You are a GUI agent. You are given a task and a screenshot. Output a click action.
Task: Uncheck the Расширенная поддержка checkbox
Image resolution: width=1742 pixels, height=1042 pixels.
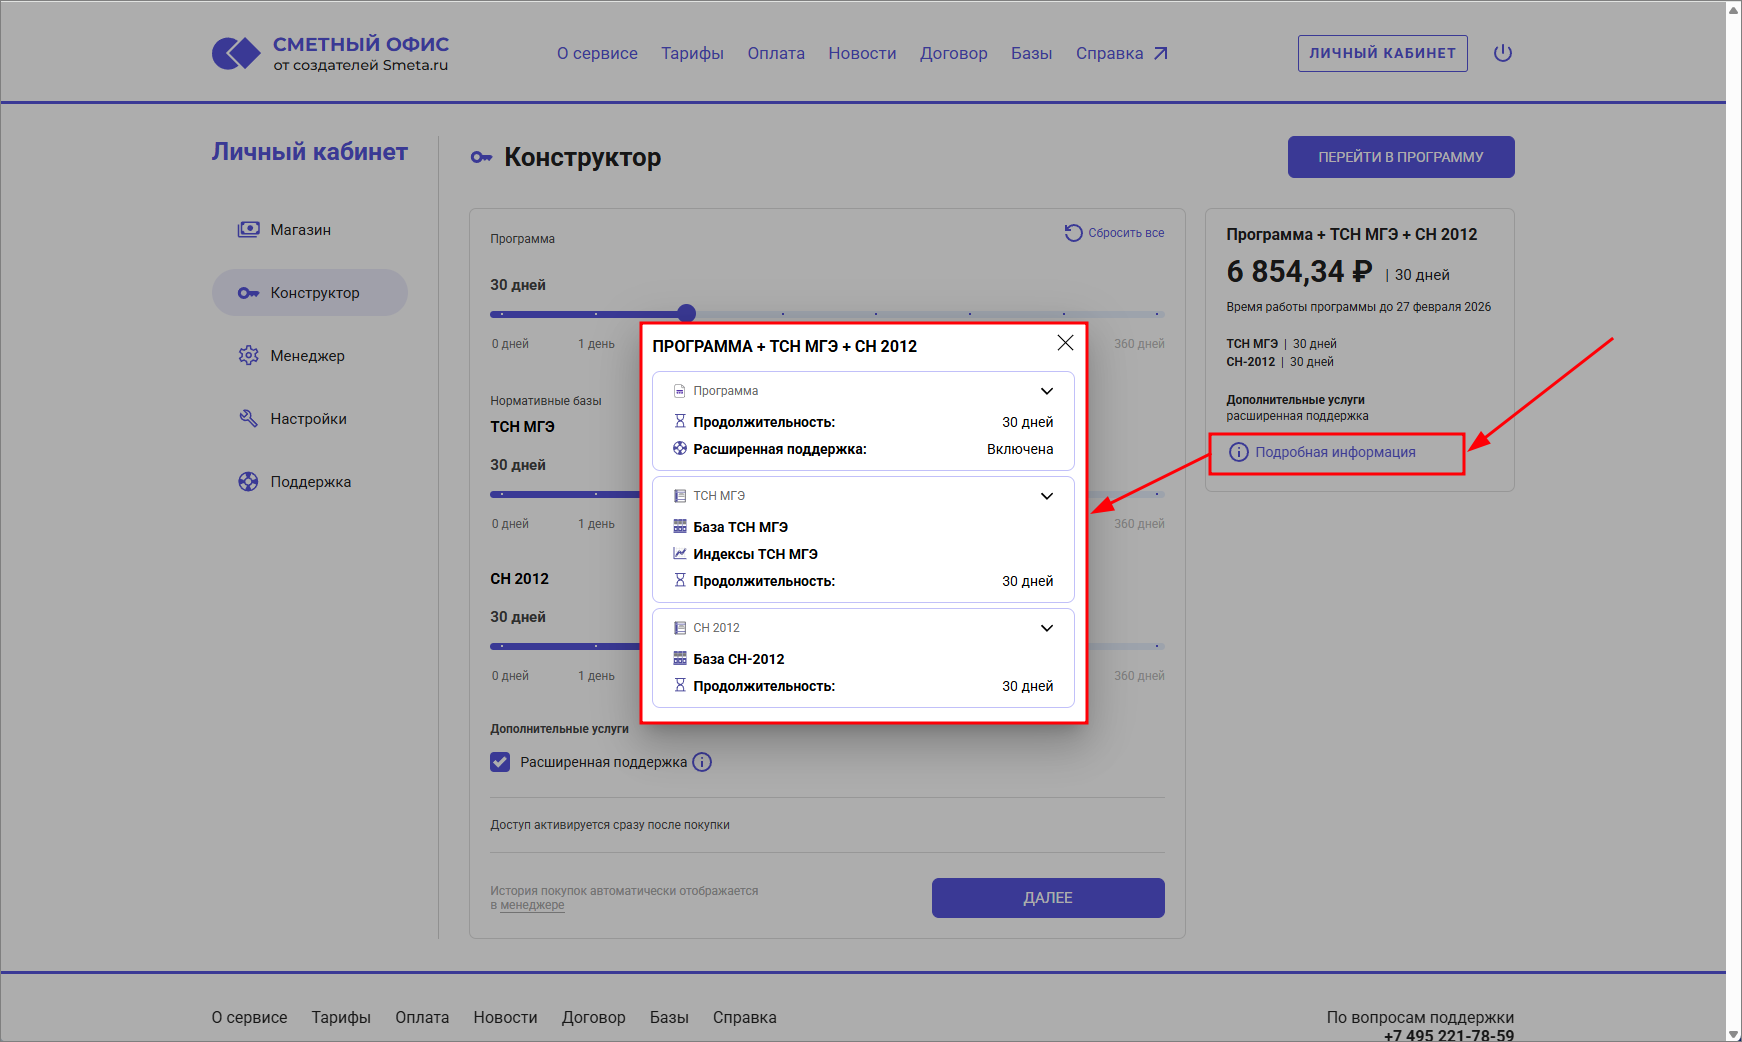click(x=500, y=762)
